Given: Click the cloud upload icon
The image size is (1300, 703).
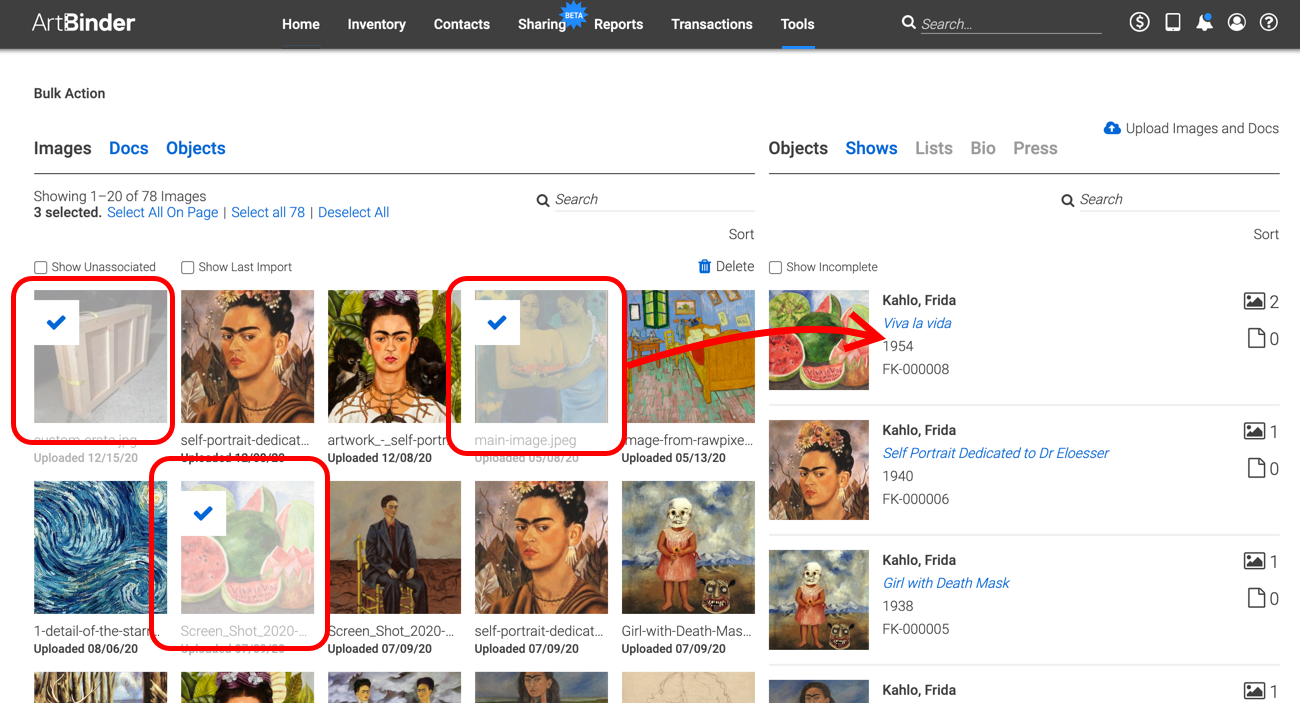Looking at the screenshot, I should coord(1112,128).
